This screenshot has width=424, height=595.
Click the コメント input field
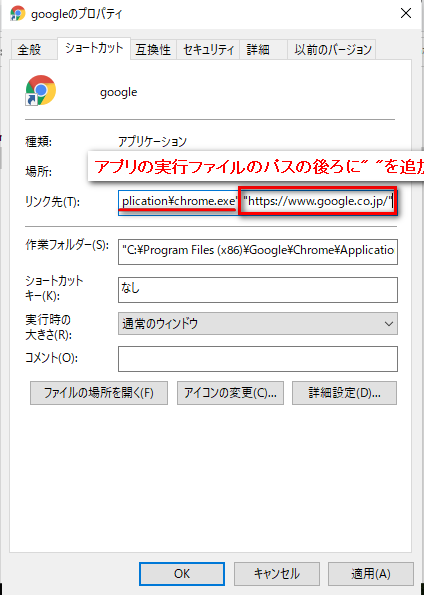click(258, 359)
